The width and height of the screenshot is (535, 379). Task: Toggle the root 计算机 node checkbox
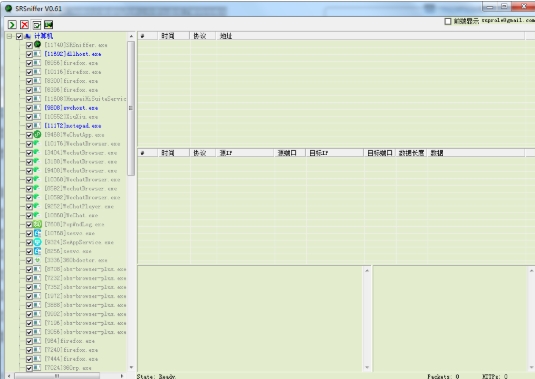pos(19,36)
